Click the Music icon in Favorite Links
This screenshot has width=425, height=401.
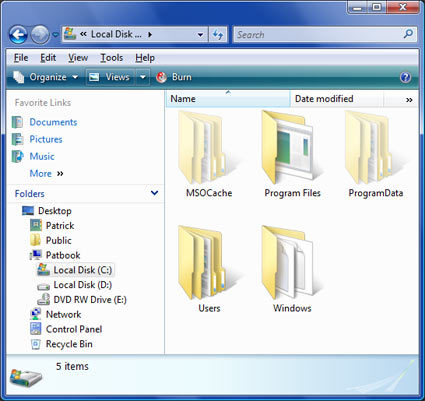17,156
